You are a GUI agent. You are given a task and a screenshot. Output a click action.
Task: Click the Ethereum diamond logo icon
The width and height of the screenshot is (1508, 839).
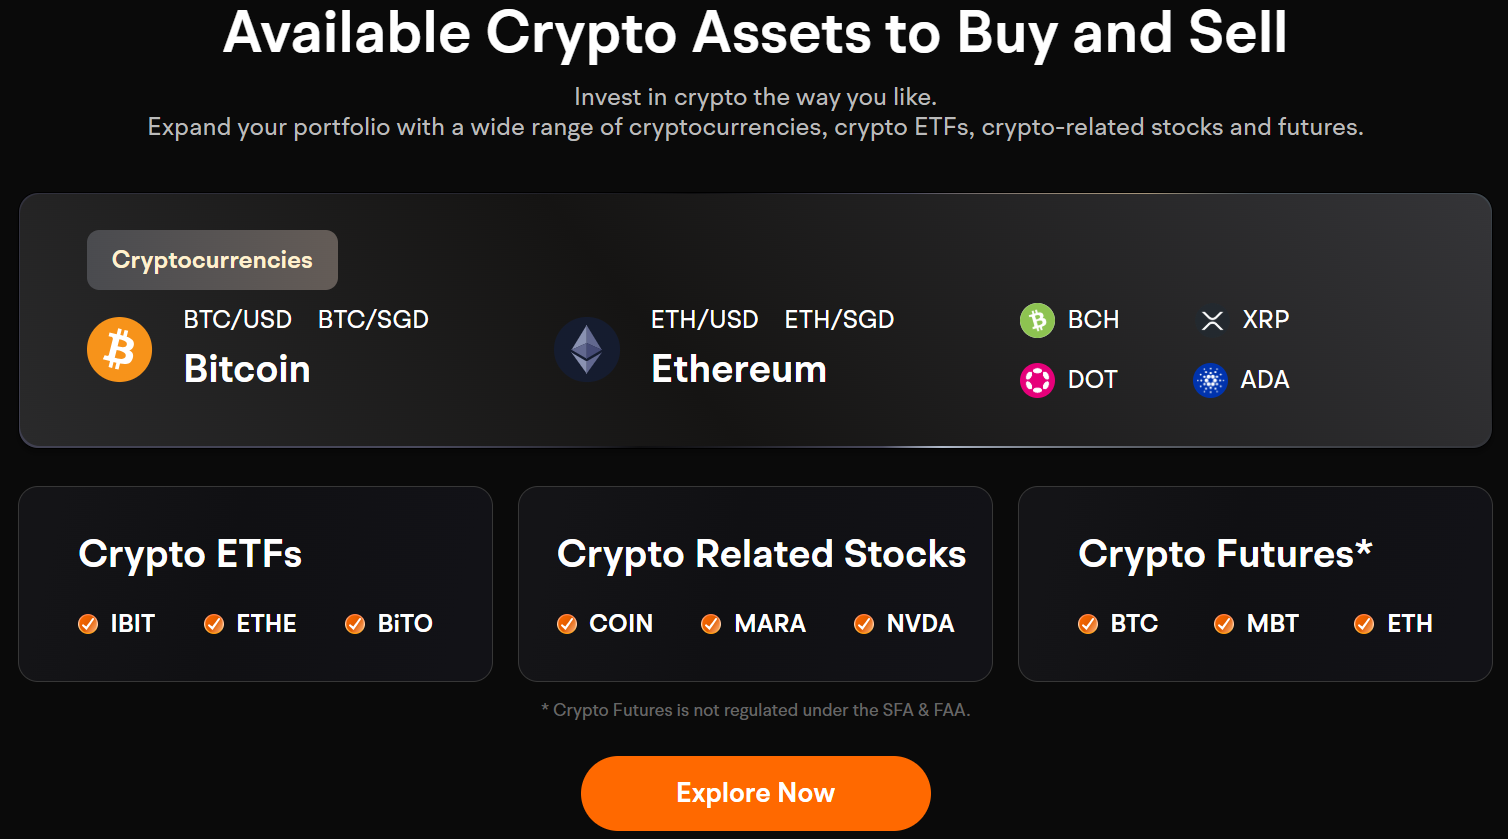[x=587, y=350]
